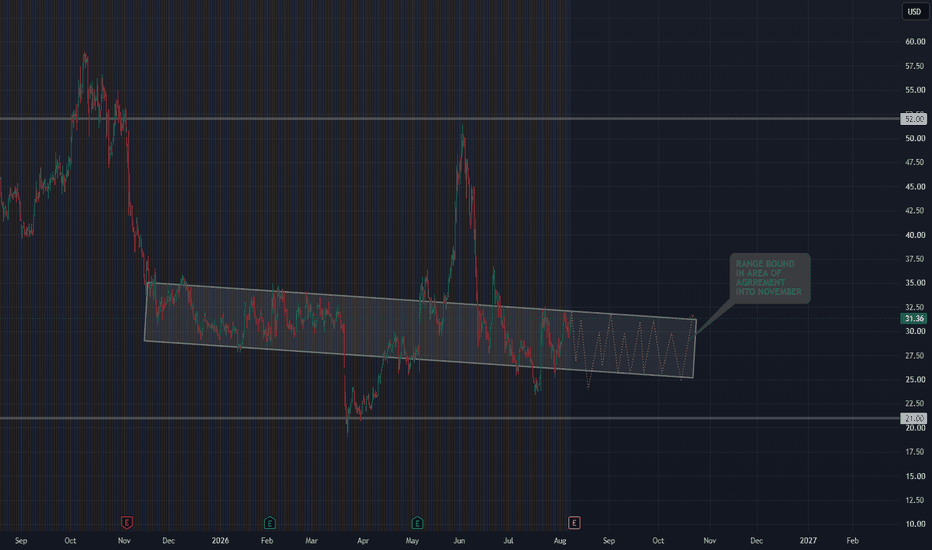Open the green February earnings marker
This screenshot has width=932, height=550.
[x=269, y=523]
